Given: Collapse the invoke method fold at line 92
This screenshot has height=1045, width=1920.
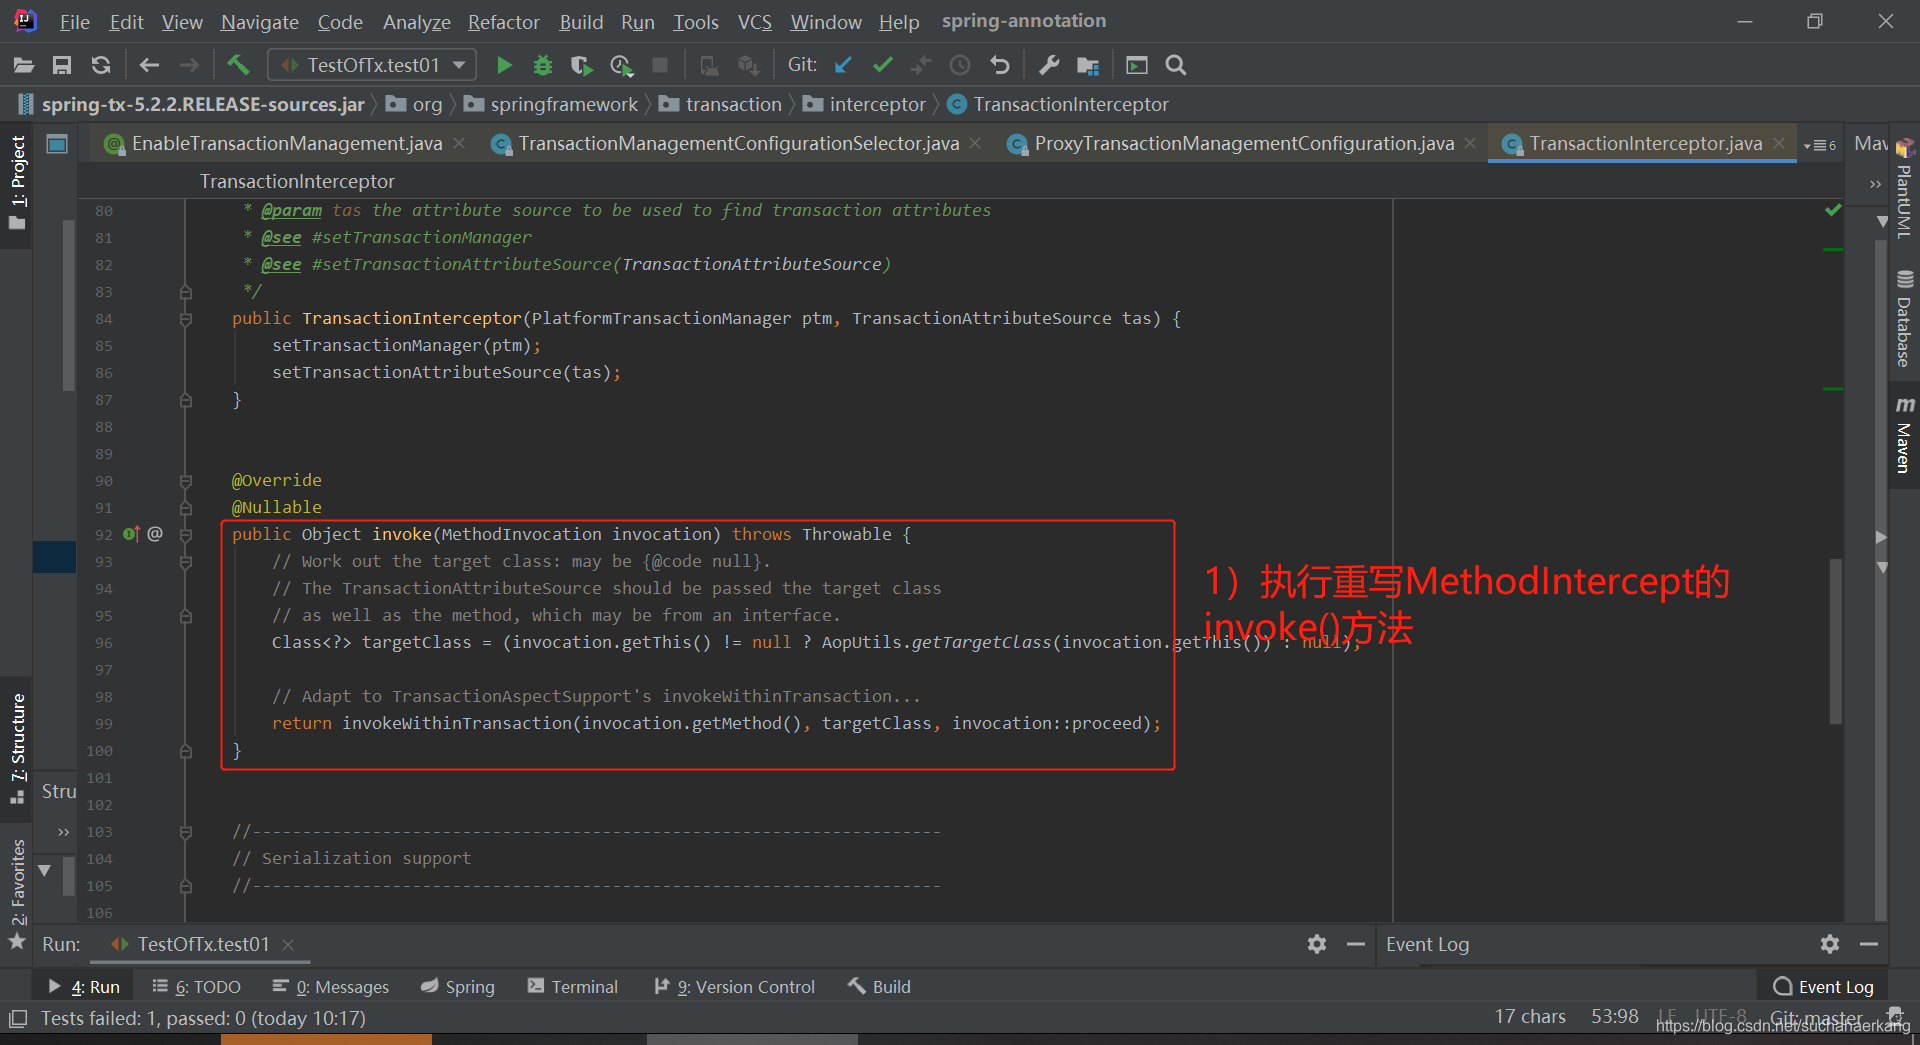Looking at the screenshot, I should pyautogui.click(x=185, y=535).
